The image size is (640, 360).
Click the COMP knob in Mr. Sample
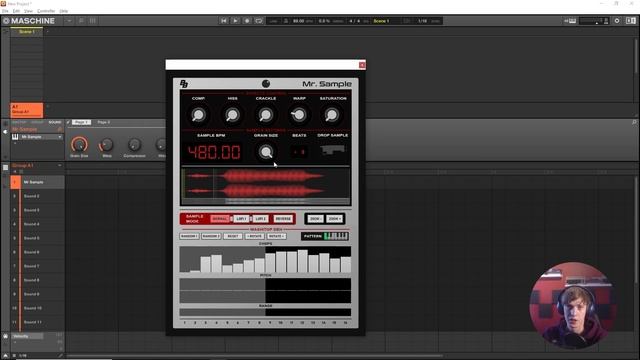[x=198, y=115]
